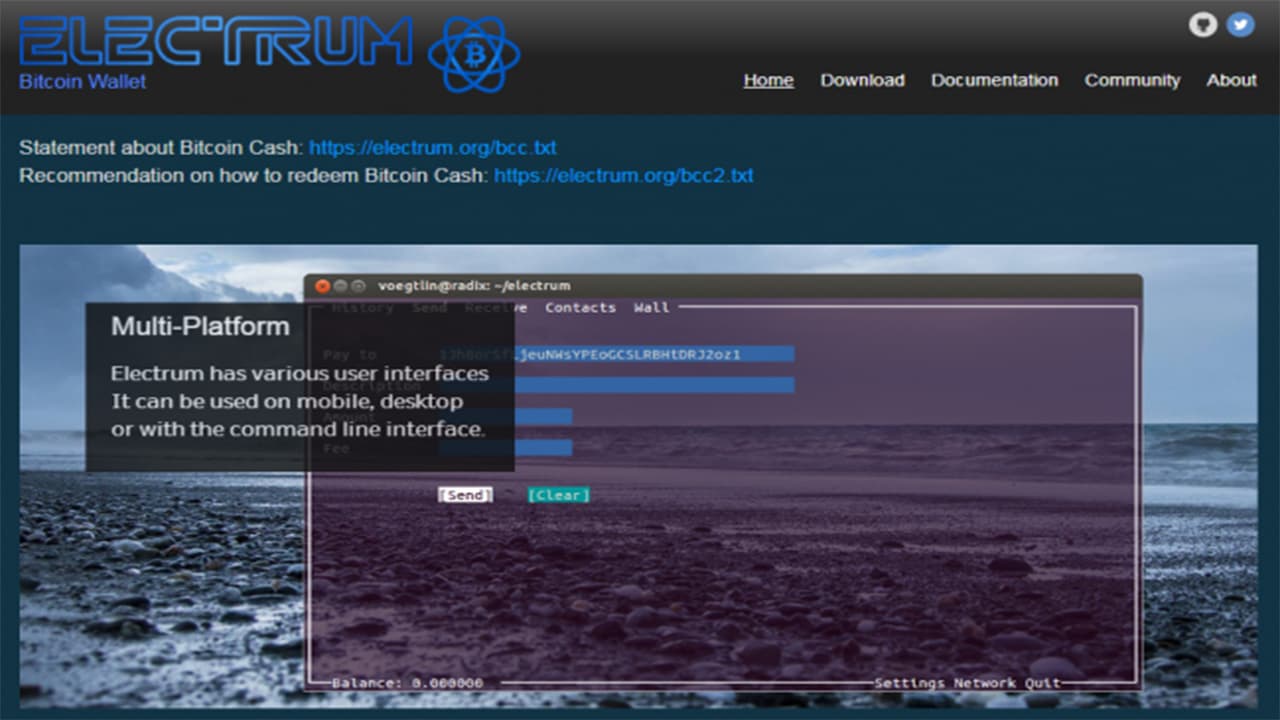The image size is (1280, 720).
Task: Select the Send tab in terminal
Action: 429,308
